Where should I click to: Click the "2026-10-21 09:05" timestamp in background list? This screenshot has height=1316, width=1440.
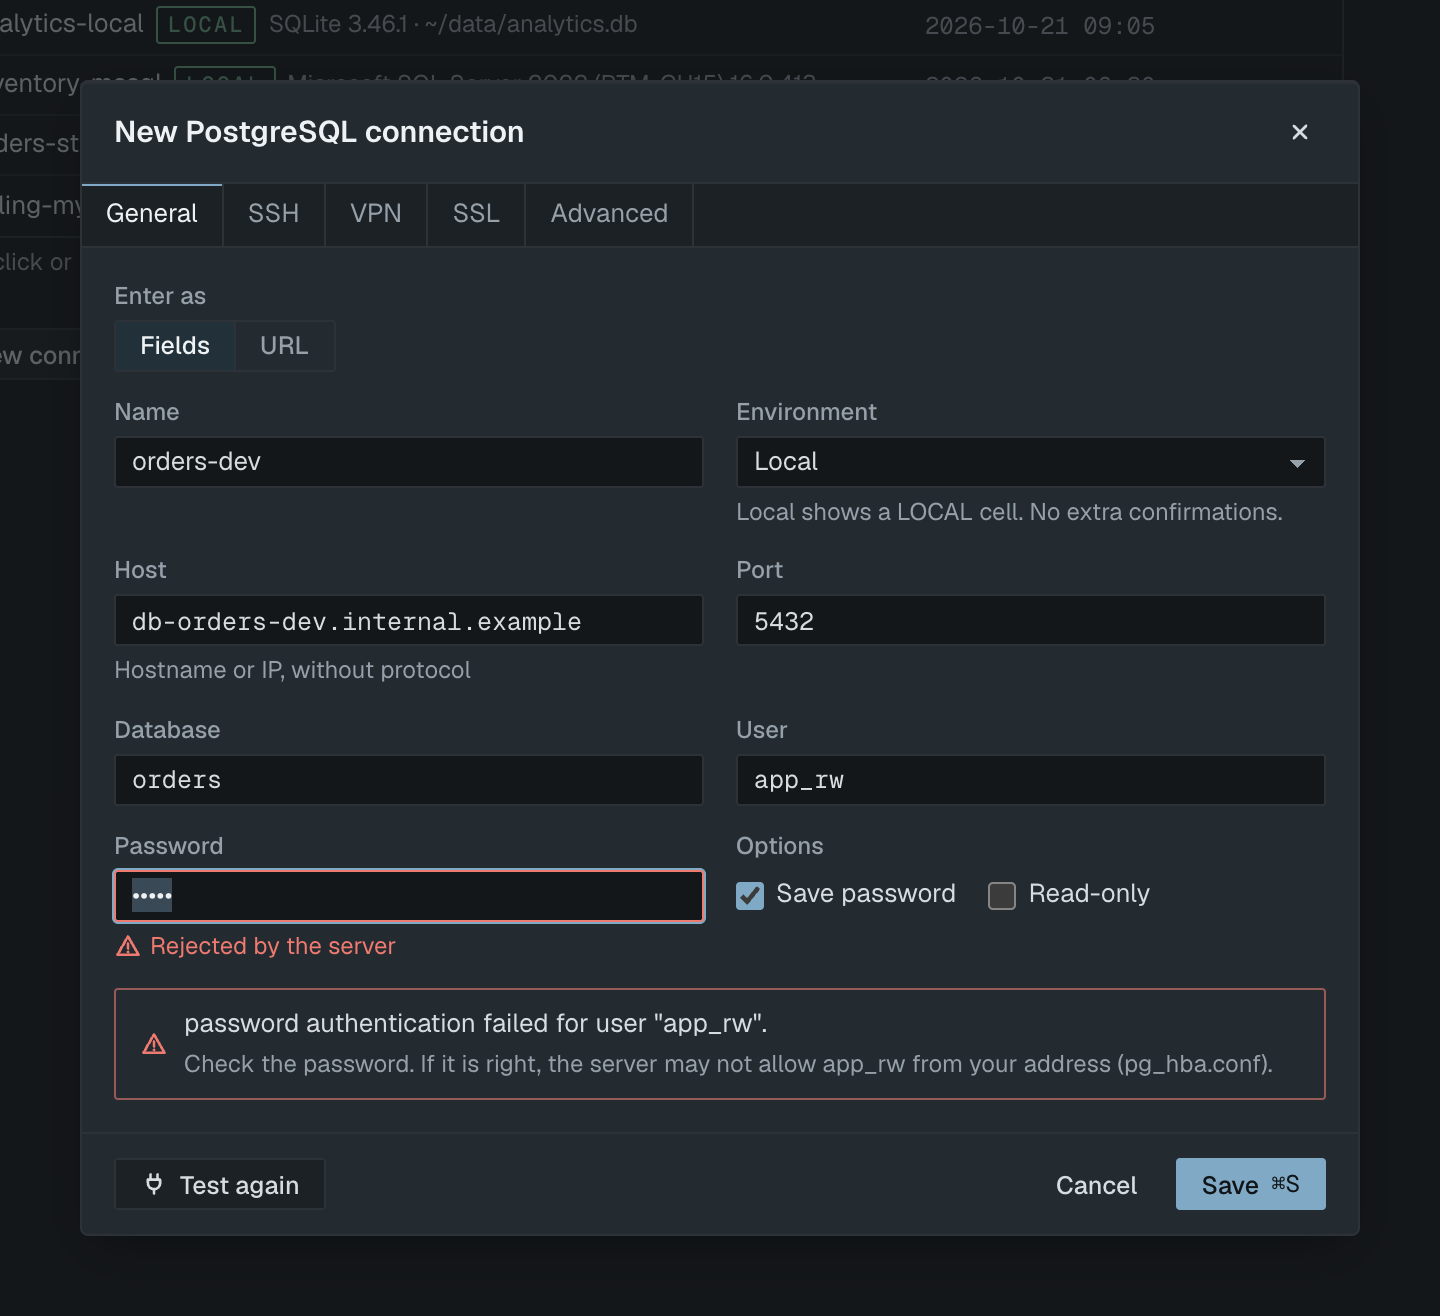click(1039, 26)
